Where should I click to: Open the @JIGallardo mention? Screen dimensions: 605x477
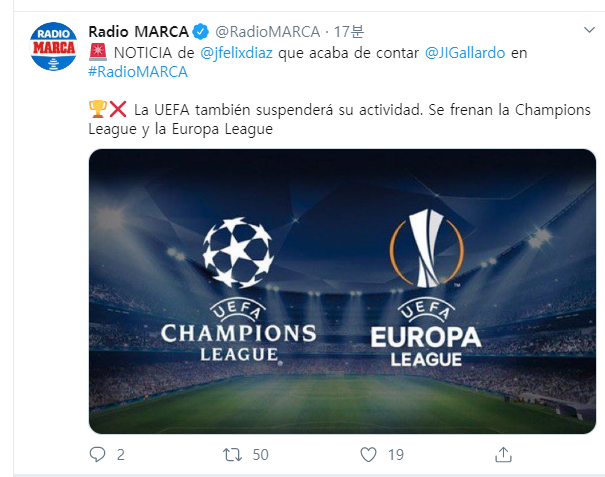[x=465, y=51]
